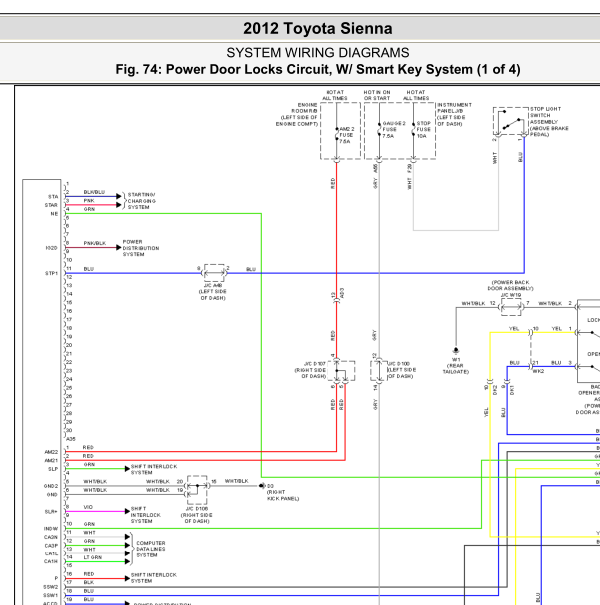
Task: Click the 'STP1' terminal label
Action: pos(51,274)
